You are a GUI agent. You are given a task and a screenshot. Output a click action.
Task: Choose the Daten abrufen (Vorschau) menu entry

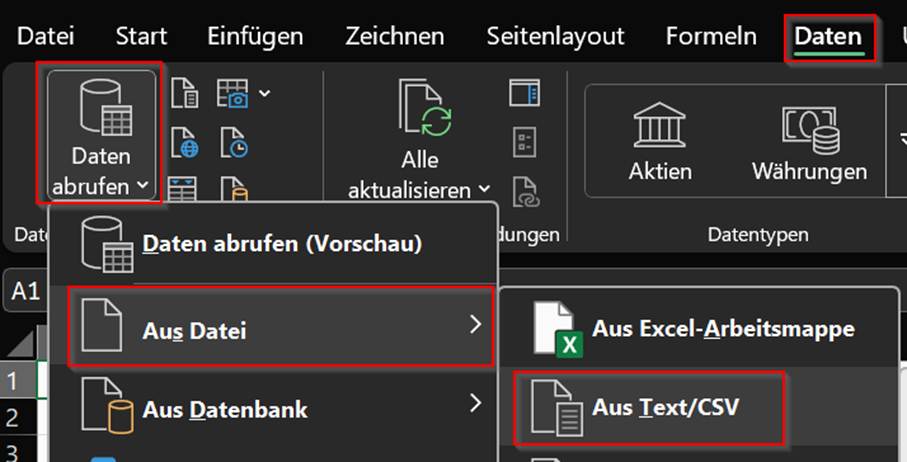tap(282, 243)
